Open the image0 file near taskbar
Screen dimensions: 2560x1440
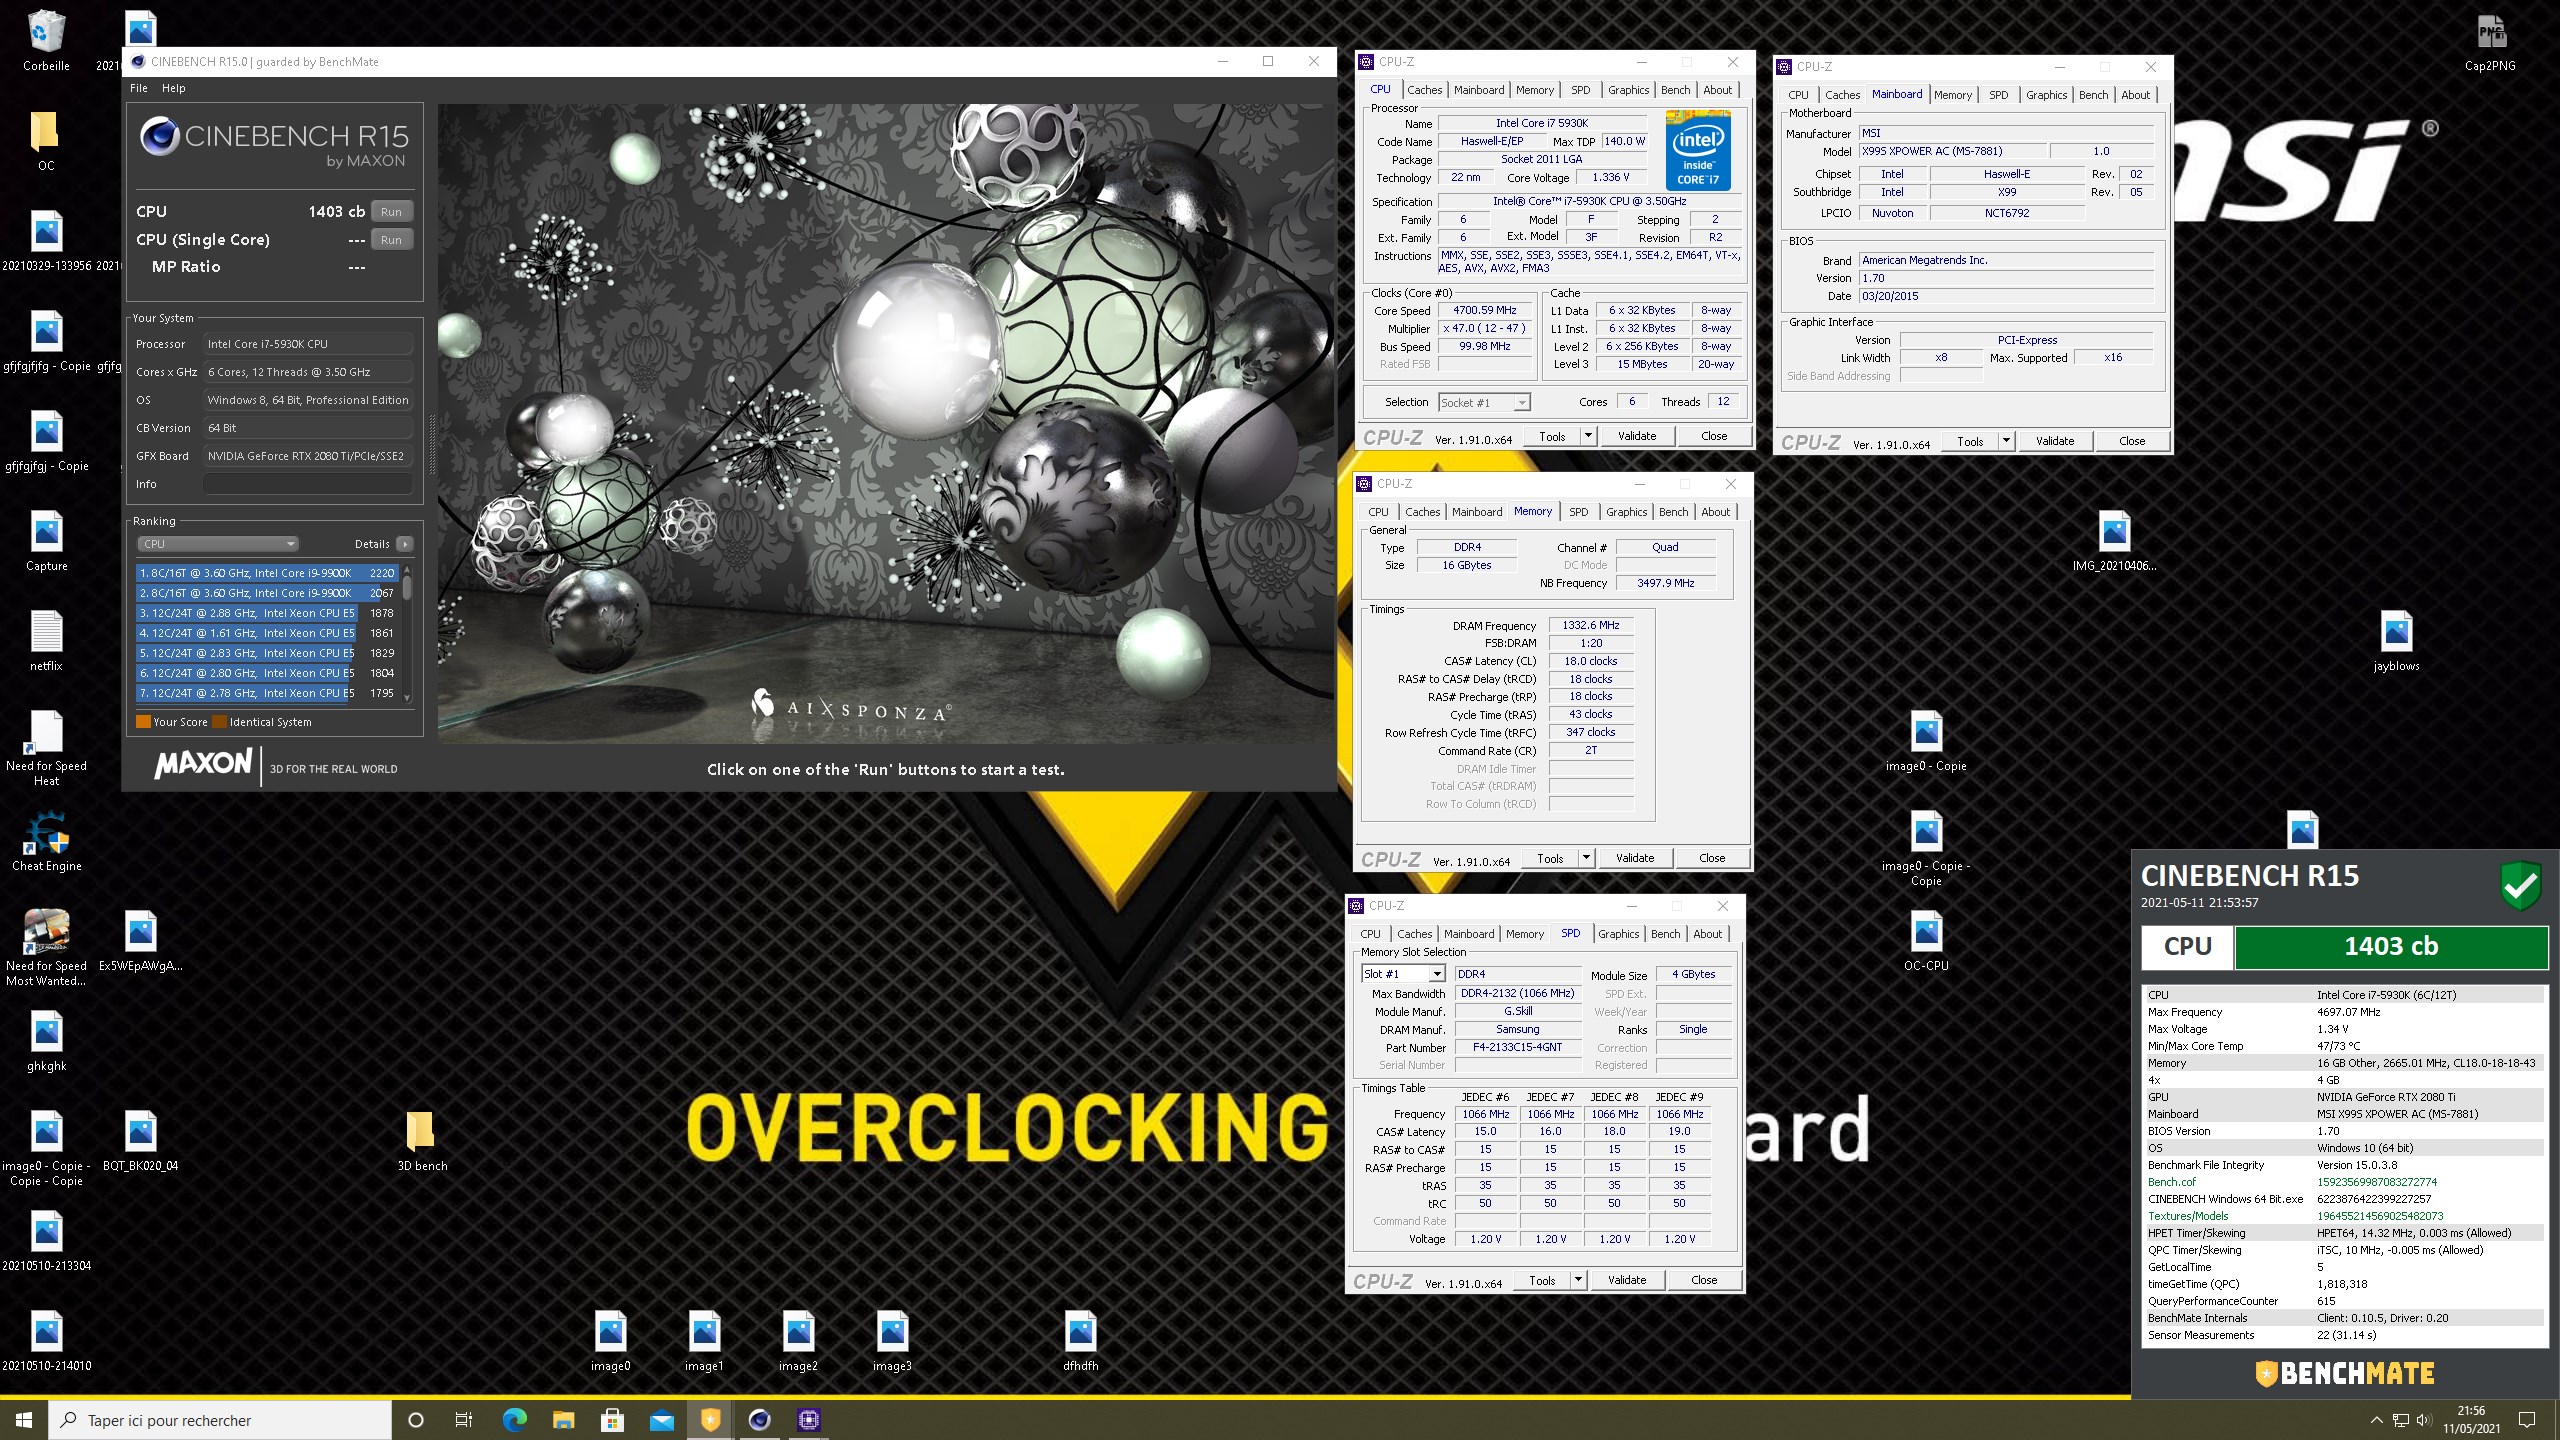(611, 1341)
